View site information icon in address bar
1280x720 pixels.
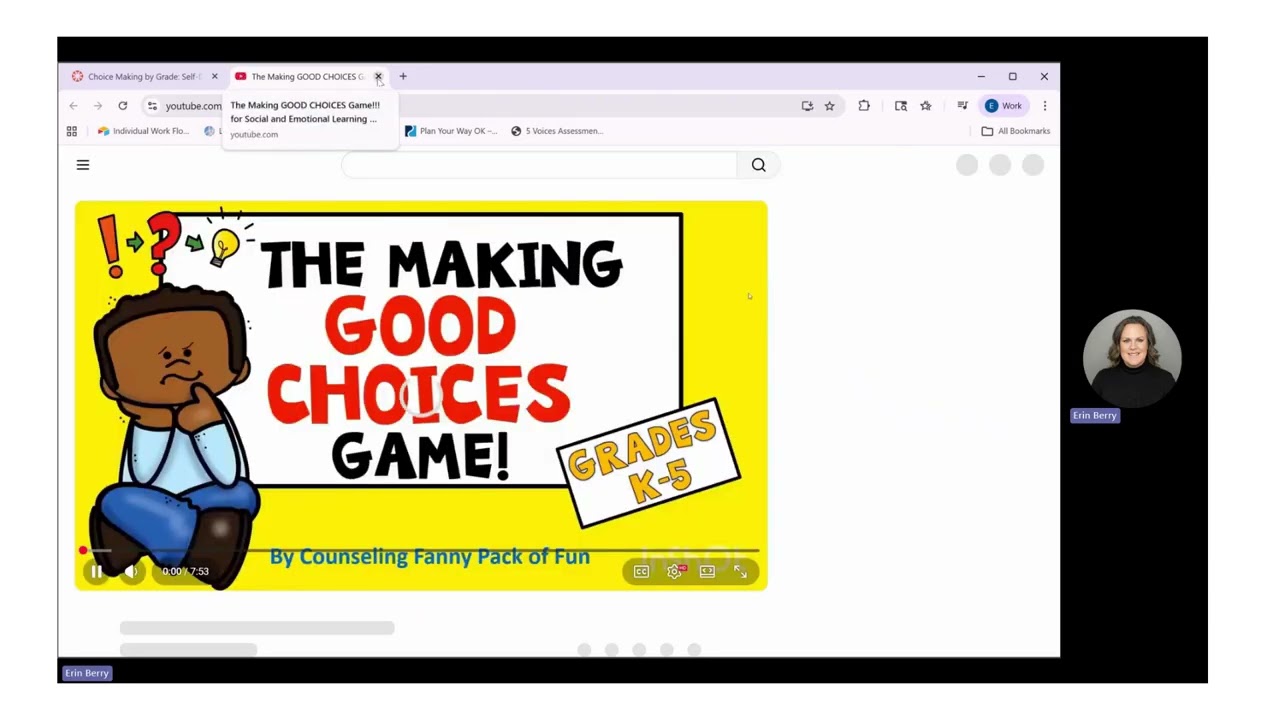click(x=152, y=106)
